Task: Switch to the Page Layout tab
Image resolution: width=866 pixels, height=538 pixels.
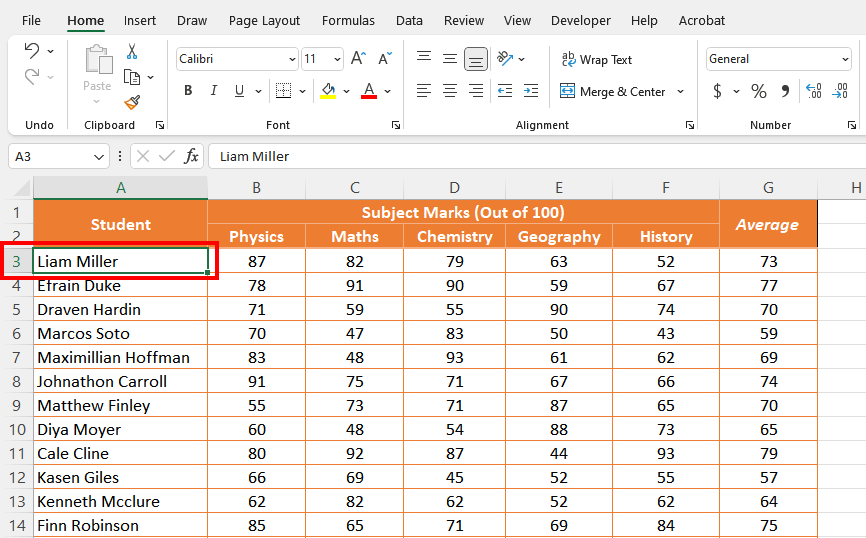Action: click(x=264, y=20)
